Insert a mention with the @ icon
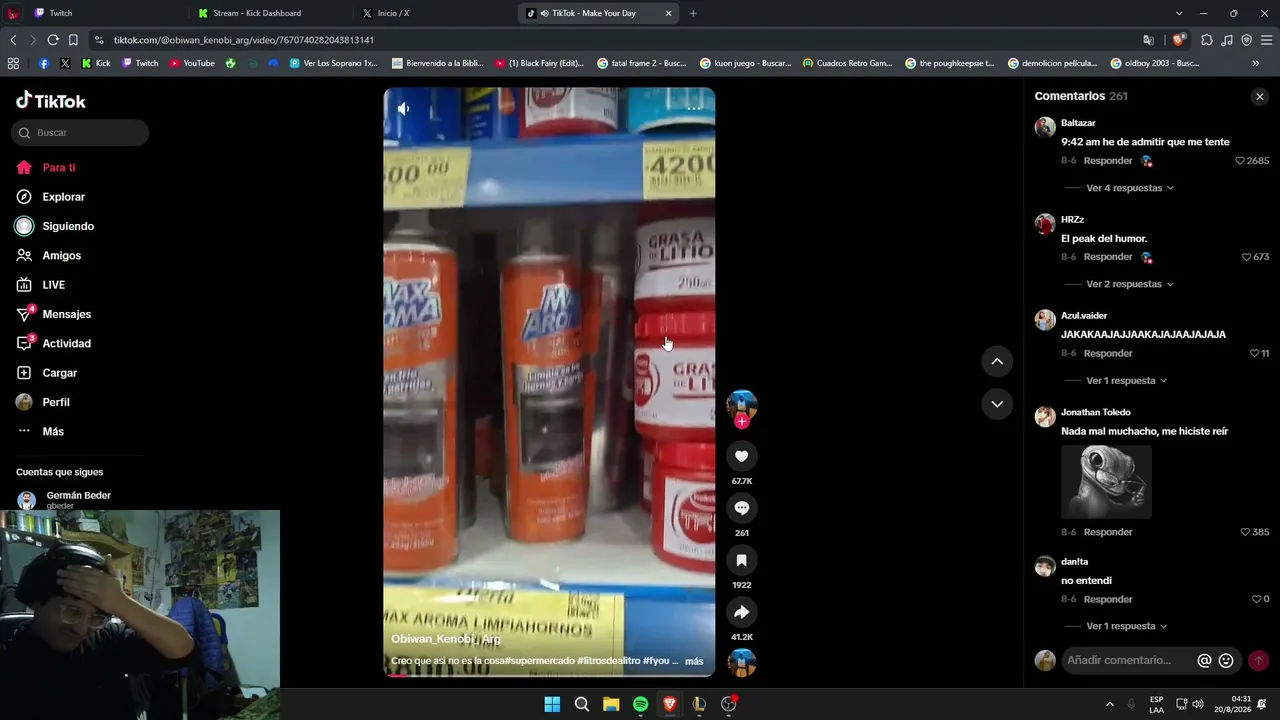This screenshot has height=720, width=1280. (1204, 661)
